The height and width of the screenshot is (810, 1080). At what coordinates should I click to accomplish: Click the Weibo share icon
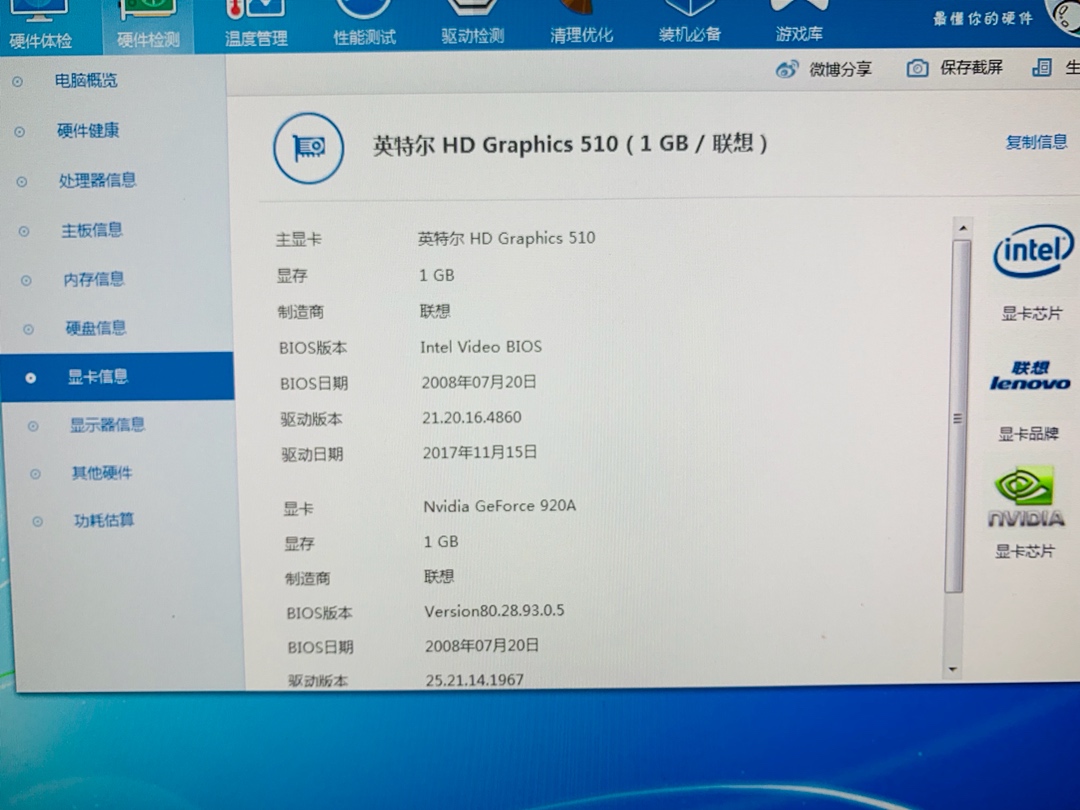787,69
